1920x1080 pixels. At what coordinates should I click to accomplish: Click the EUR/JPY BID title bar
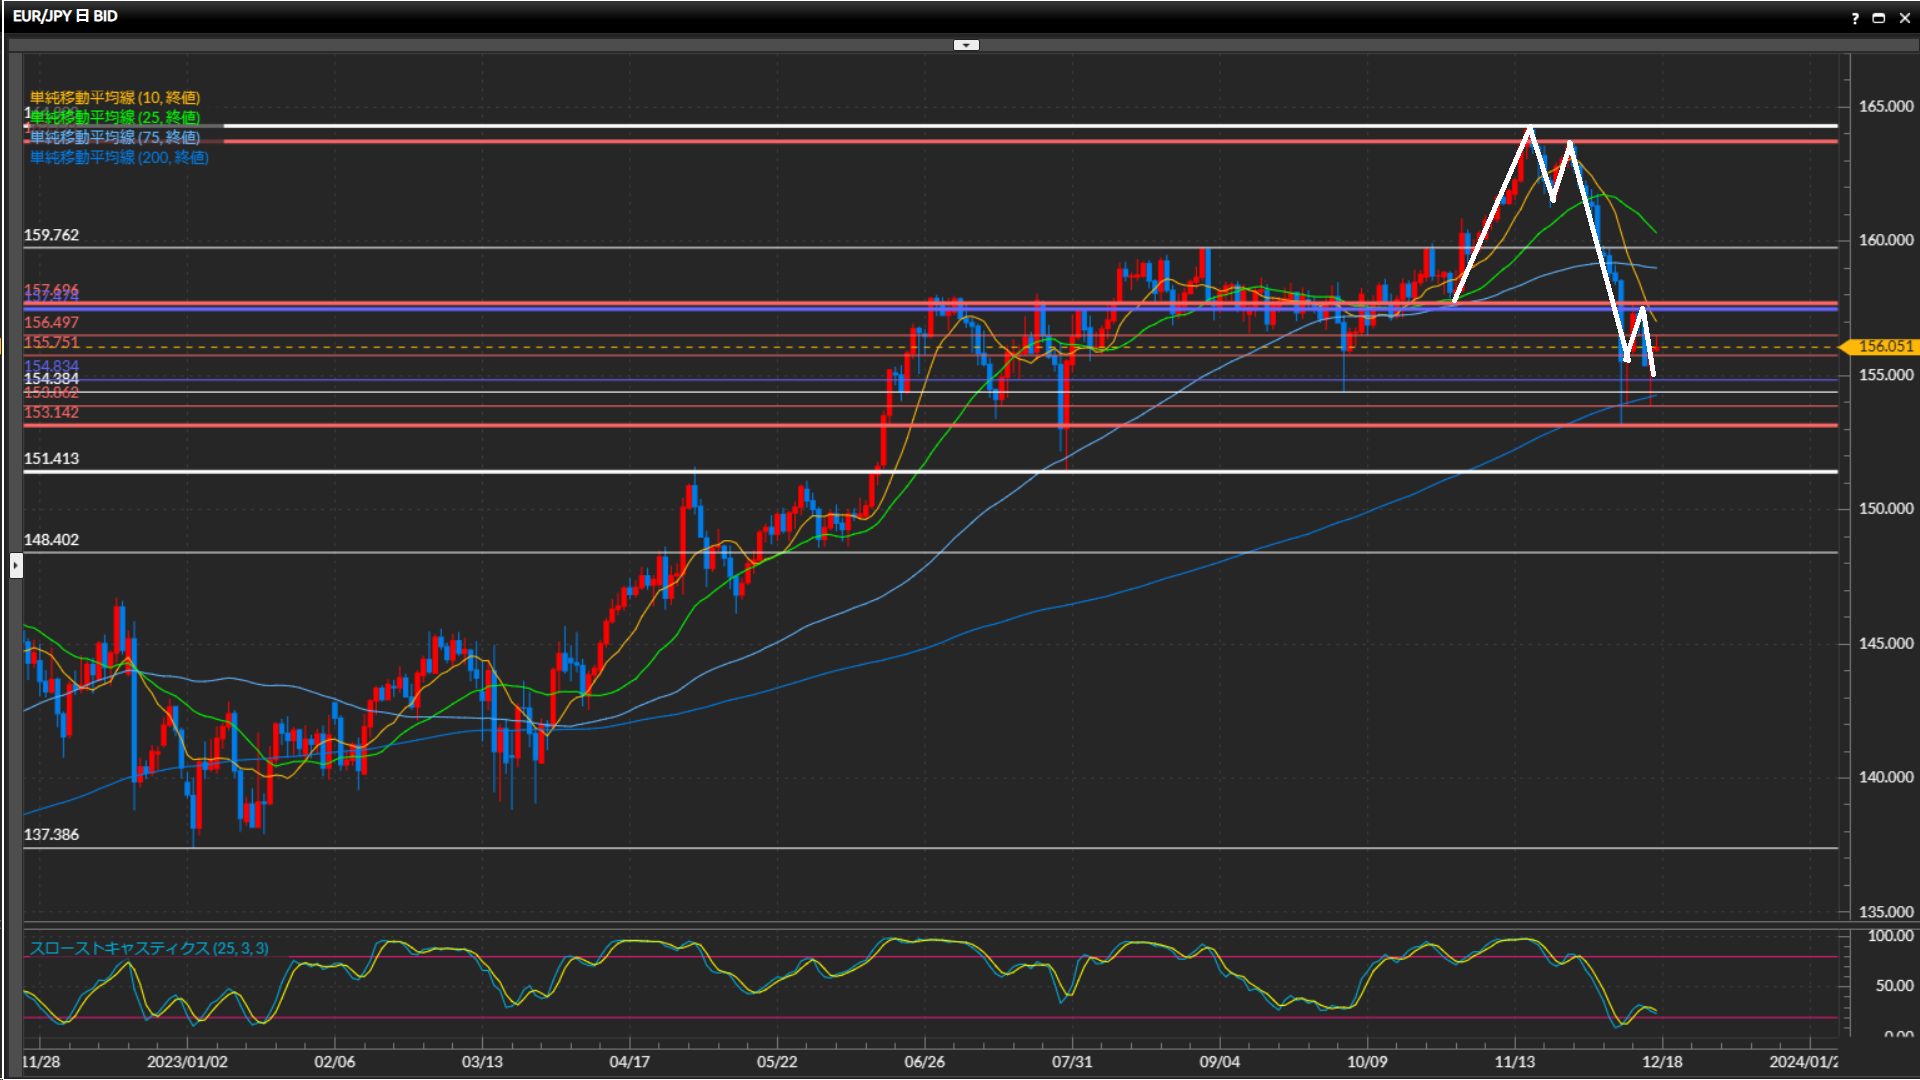click(x=66, y=16)
